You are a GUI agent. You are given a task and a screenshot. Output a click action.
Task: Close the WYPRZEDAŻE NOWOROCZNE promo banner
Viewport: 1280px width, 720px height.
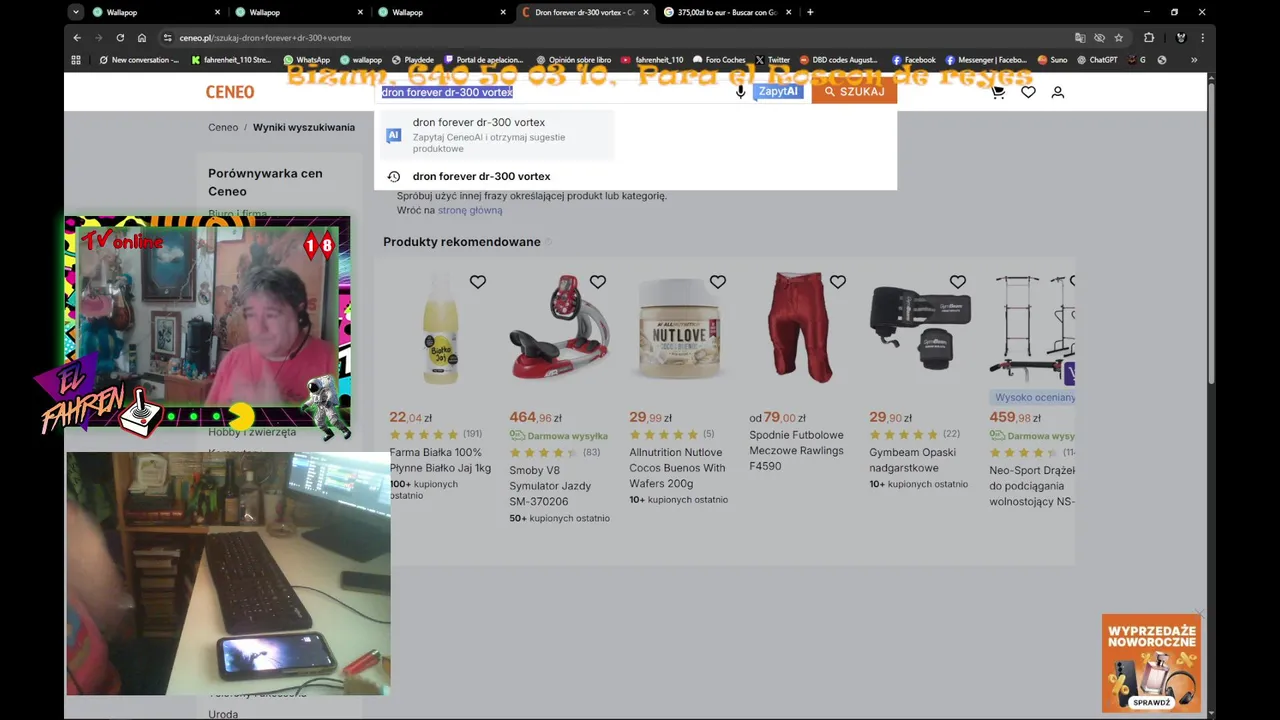pos(1198,614)
